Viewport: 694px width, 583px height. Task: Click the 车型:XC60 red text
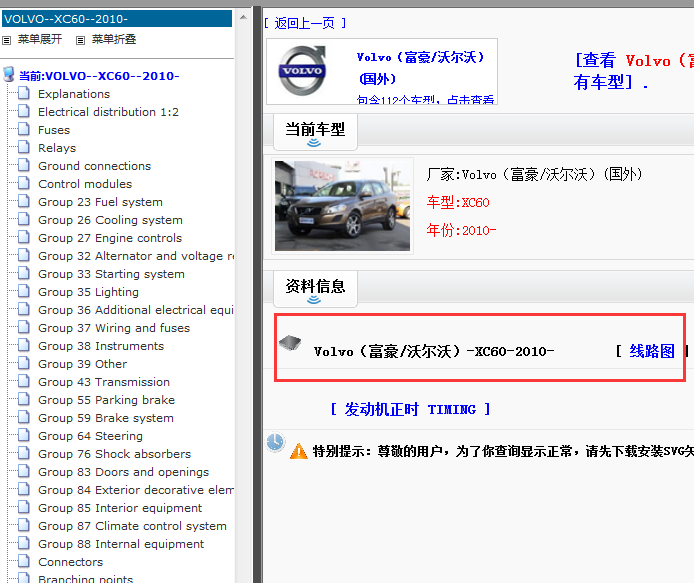tap(458, 202)
